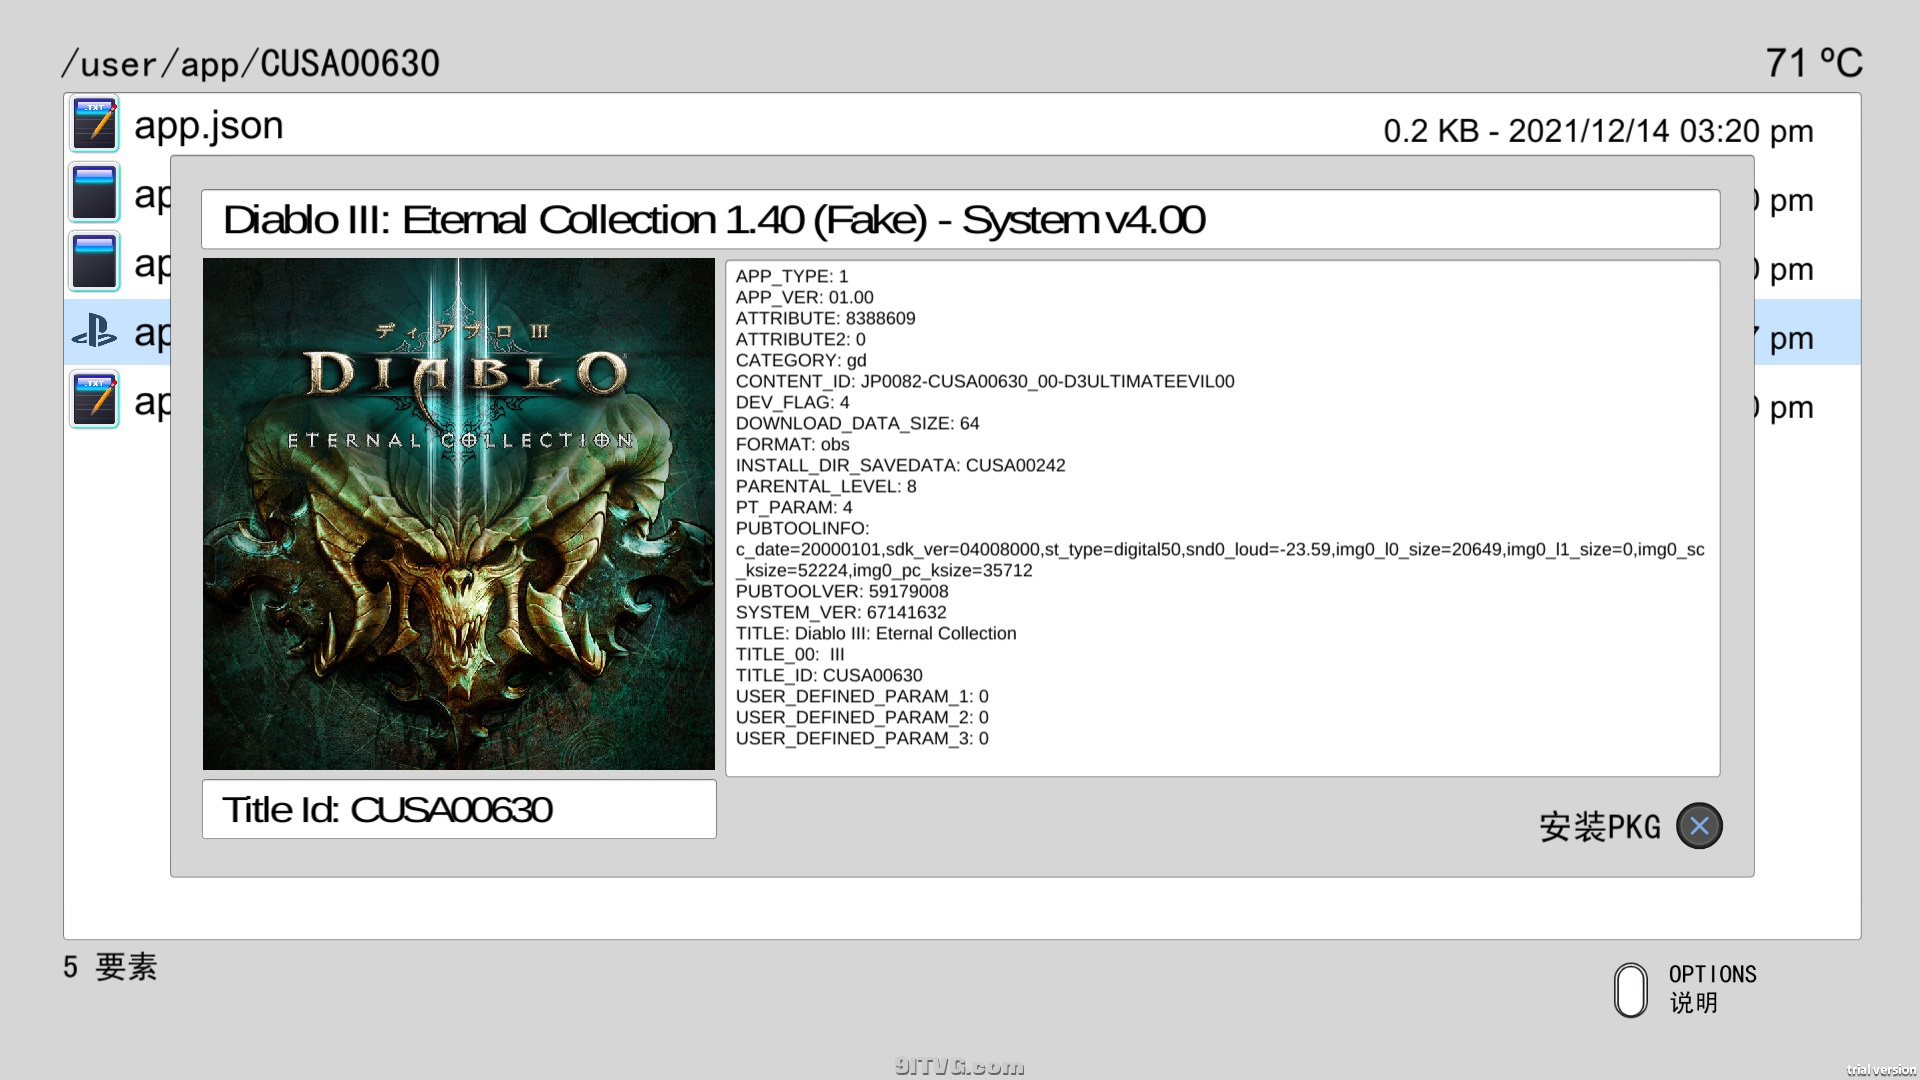
Task: Click the 'ATTRIBUTE: 8388609' line
Action: coord(826,318)
